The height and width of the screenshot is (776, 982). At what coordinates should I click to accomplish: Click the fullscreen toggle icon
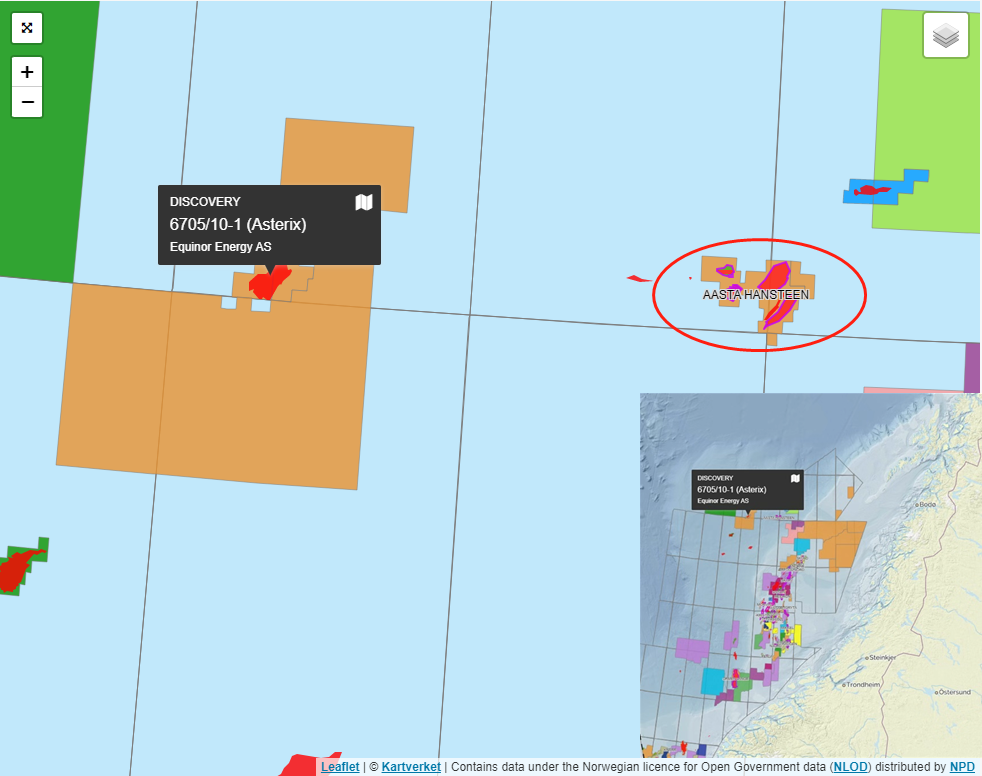point(27,27)
